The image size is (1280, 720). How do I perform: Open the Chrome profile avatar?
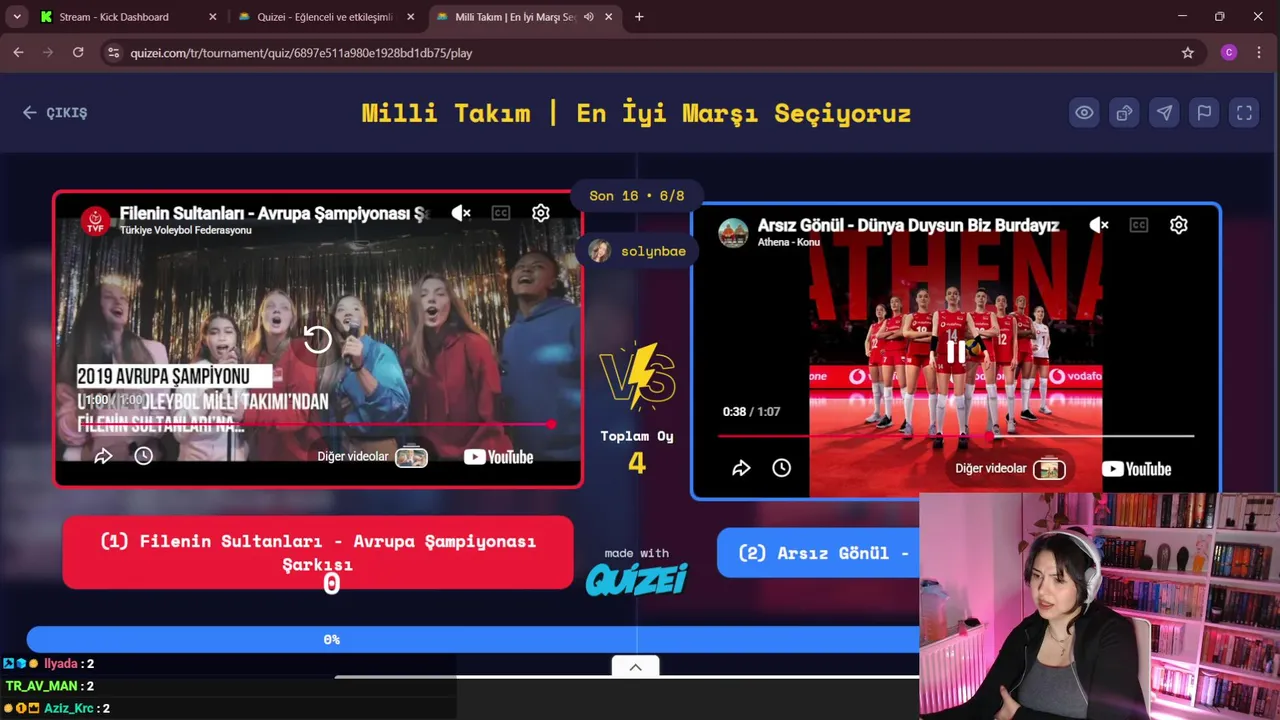[x=1229, y=53]
